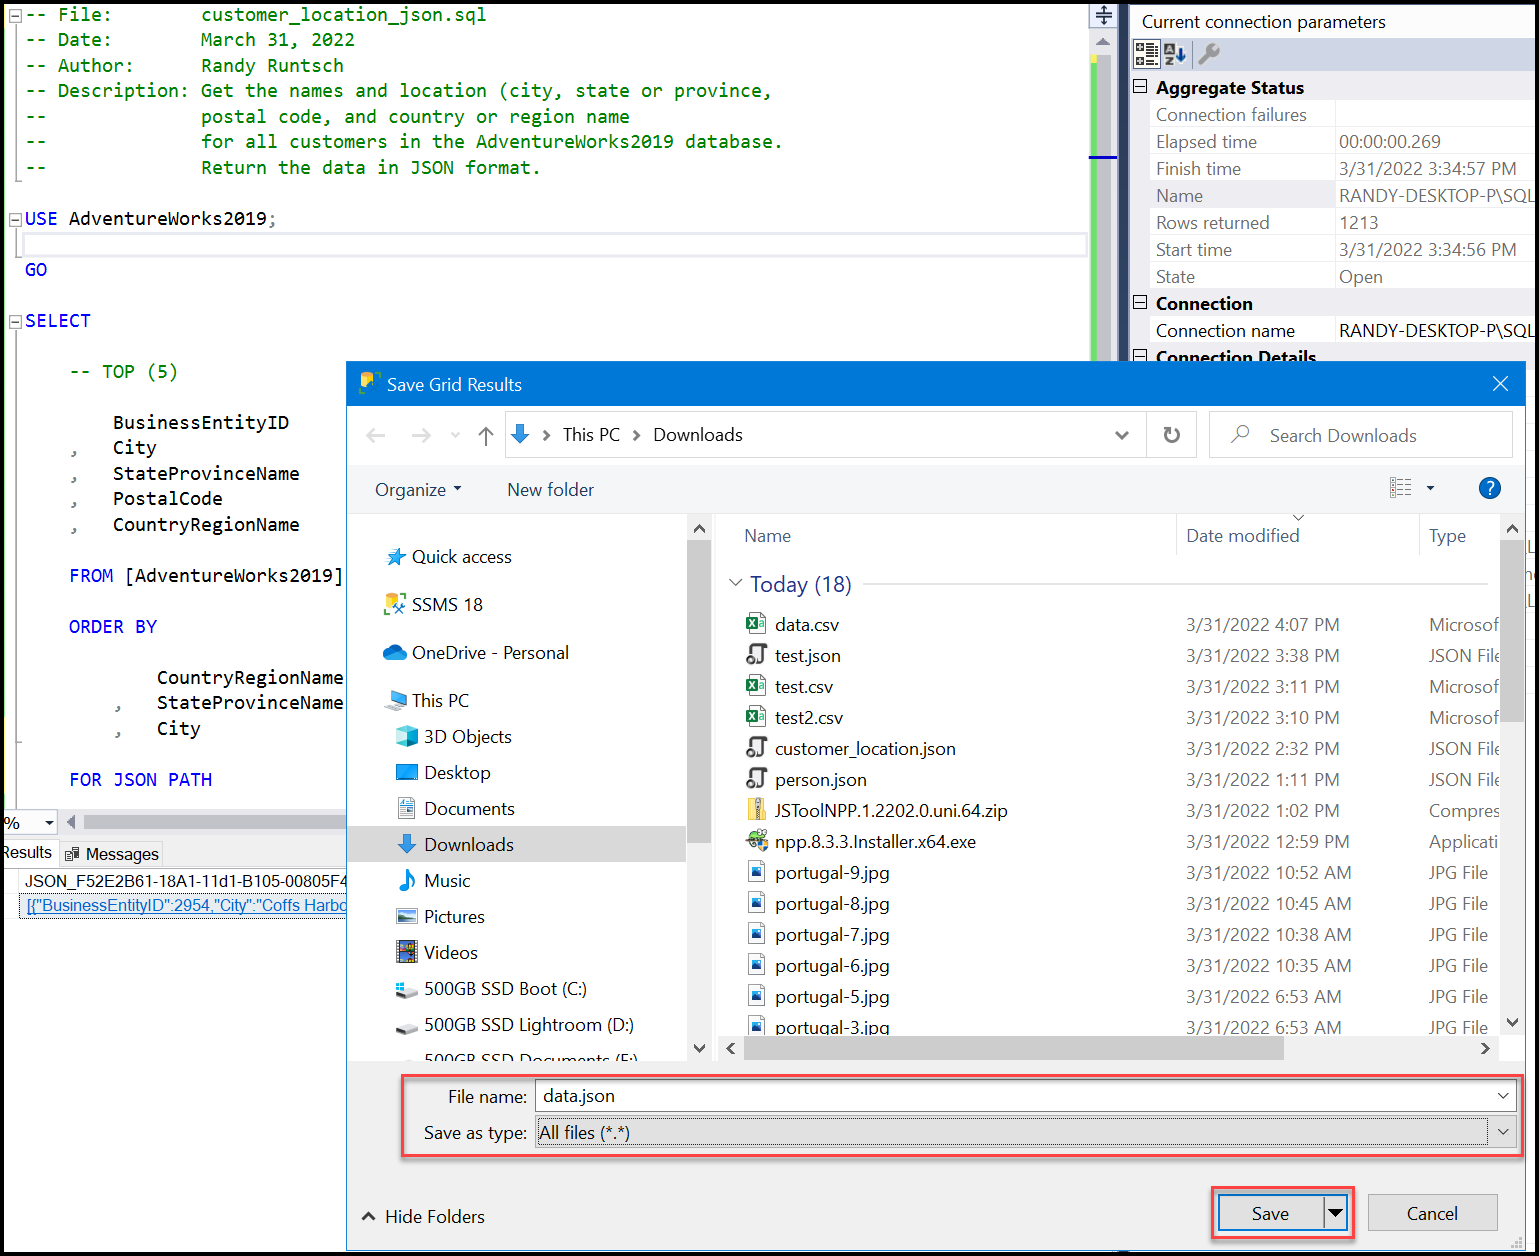
Task: Click the Alphabetical sort icon in properties
Action: 1175,54
